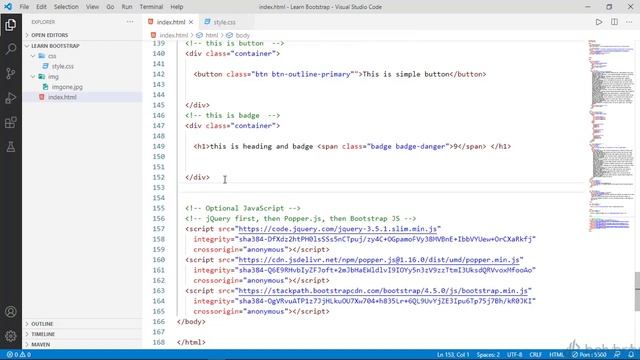Click the notifications bell in status bar
640x360 pixels.
pyautogui.click(x=631, y=355)
